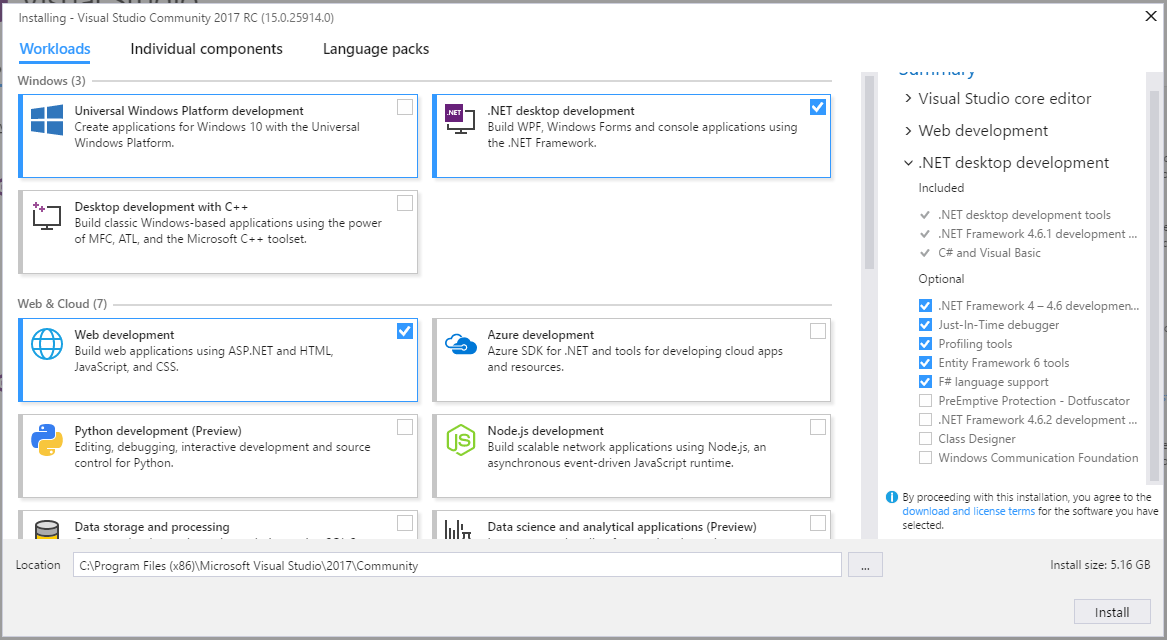Collapse the .NET desktop development summary
The width and height of the screenshot is (1167, 640).
pyautogui.click(x=908, y=163)
